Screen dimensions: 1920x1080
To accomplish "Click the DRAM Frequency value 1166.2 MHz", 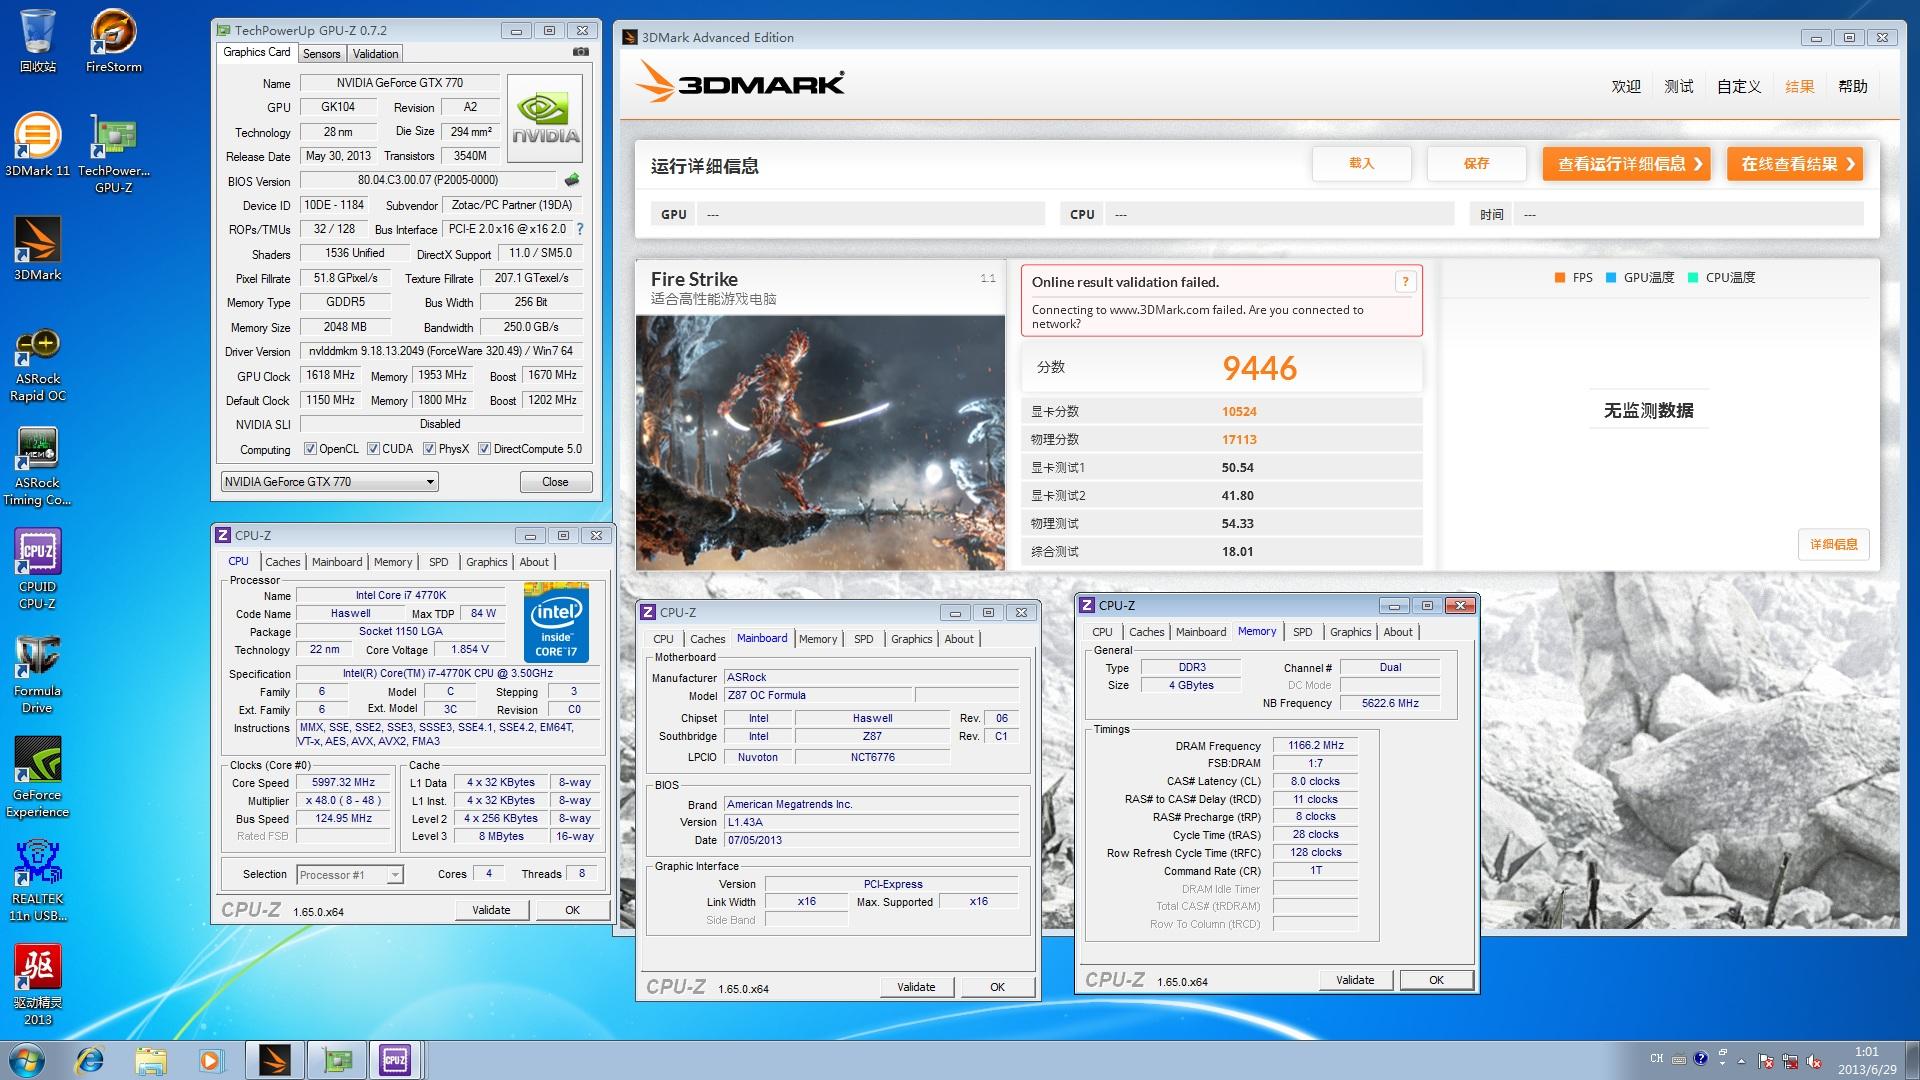I will pos(1316,745).
